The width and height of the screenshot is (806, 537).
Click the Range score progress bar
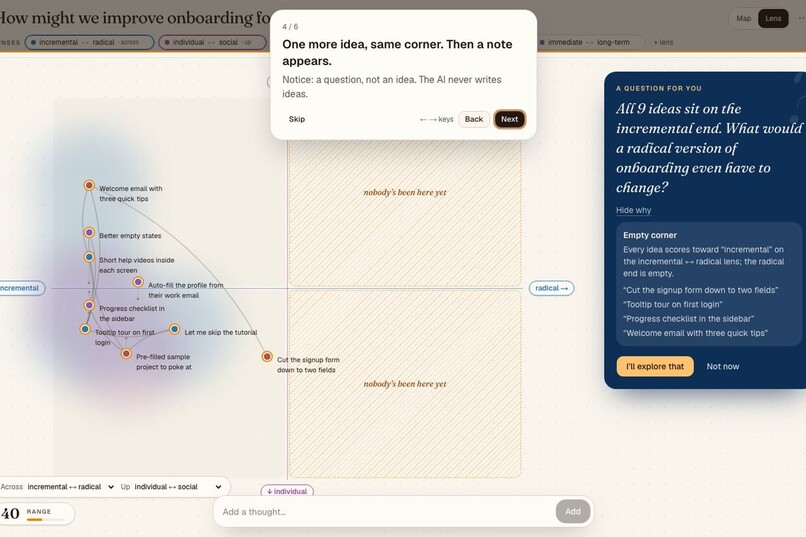tap(46, 520)
